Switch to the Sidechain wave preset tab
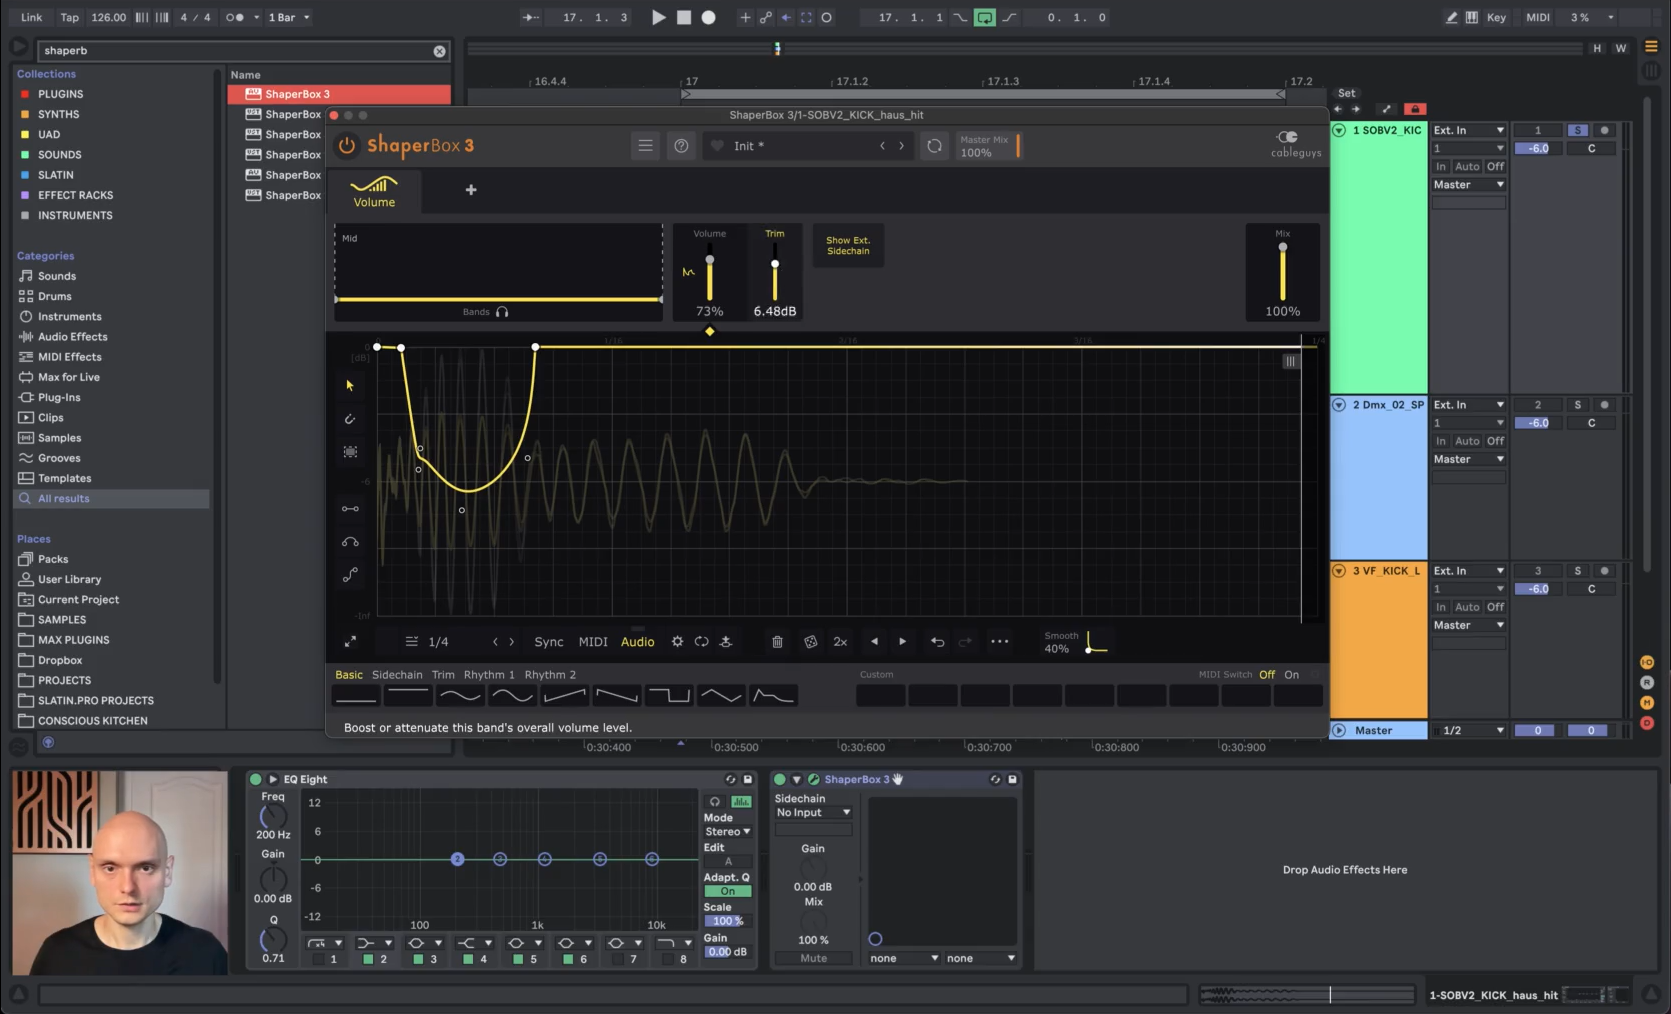This screenshot has height=1014, width=1671. coord(397,674)
